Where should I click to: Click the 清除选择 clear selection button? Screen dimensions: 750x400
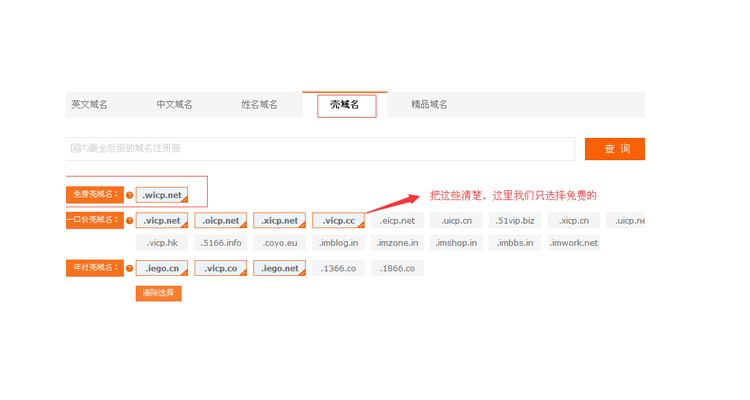[x=158, y=293]
